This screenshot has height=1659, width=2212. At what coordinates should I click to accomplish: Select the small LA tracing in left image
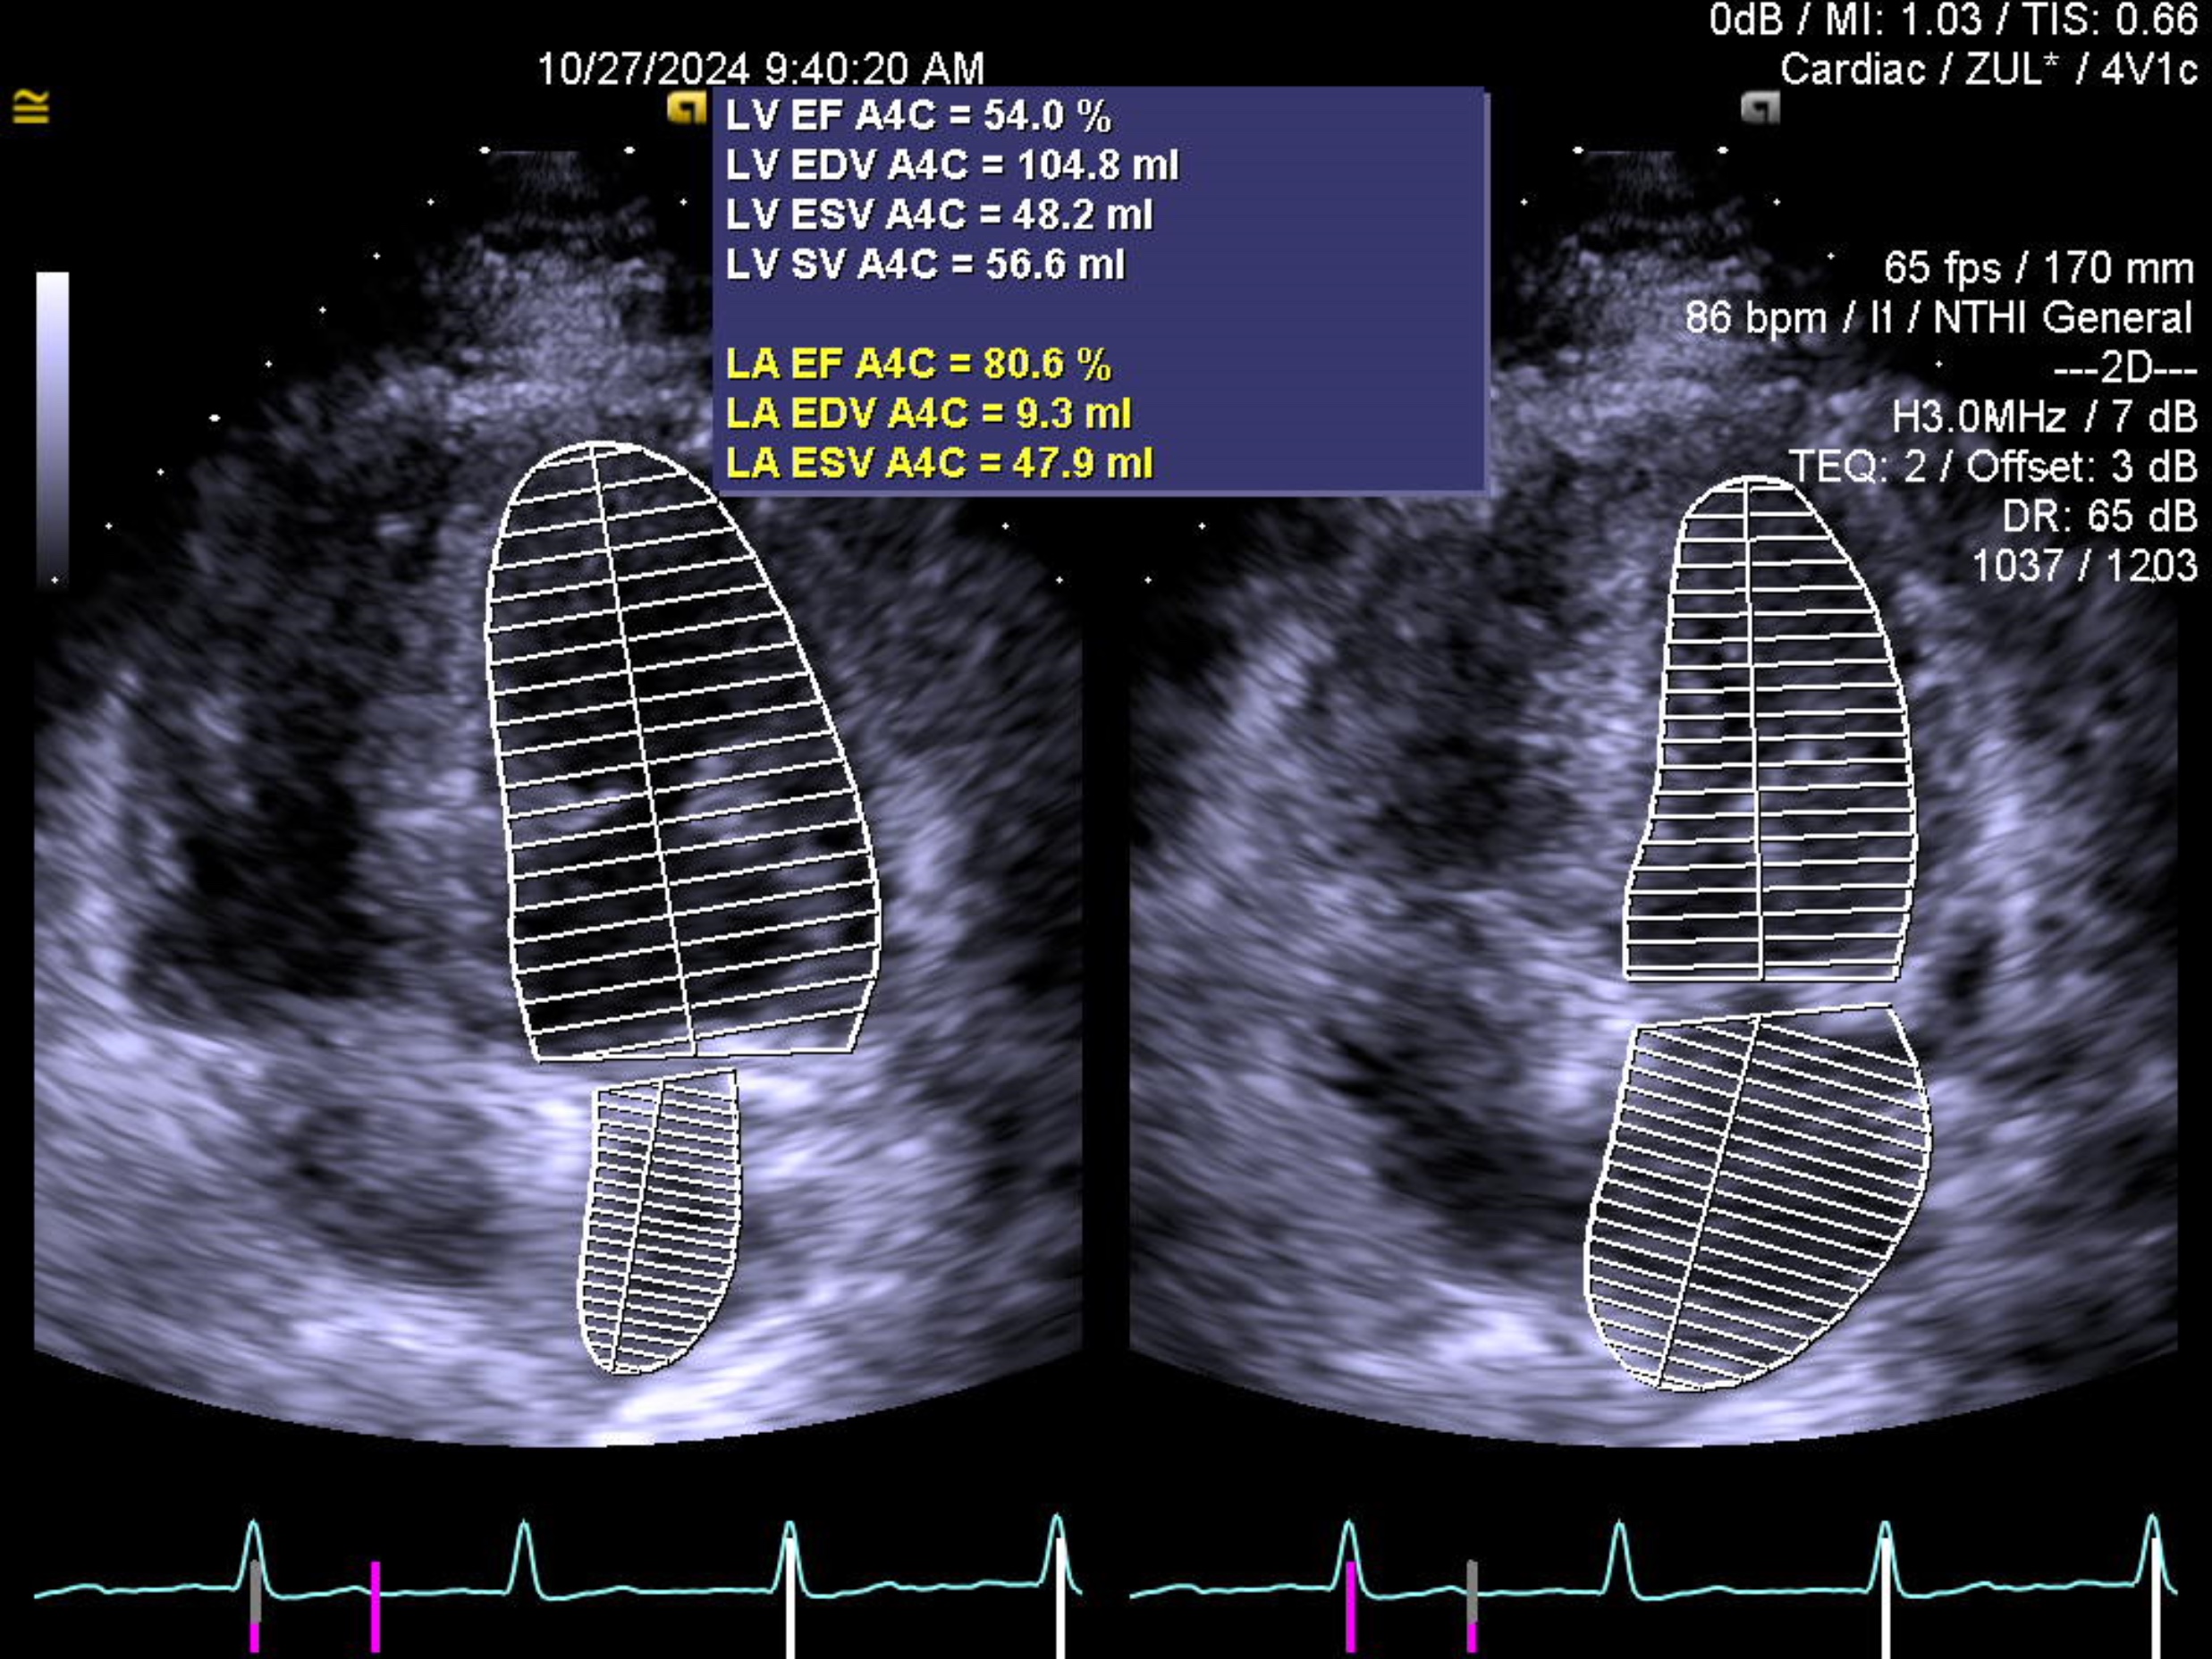coord(661,1222)
